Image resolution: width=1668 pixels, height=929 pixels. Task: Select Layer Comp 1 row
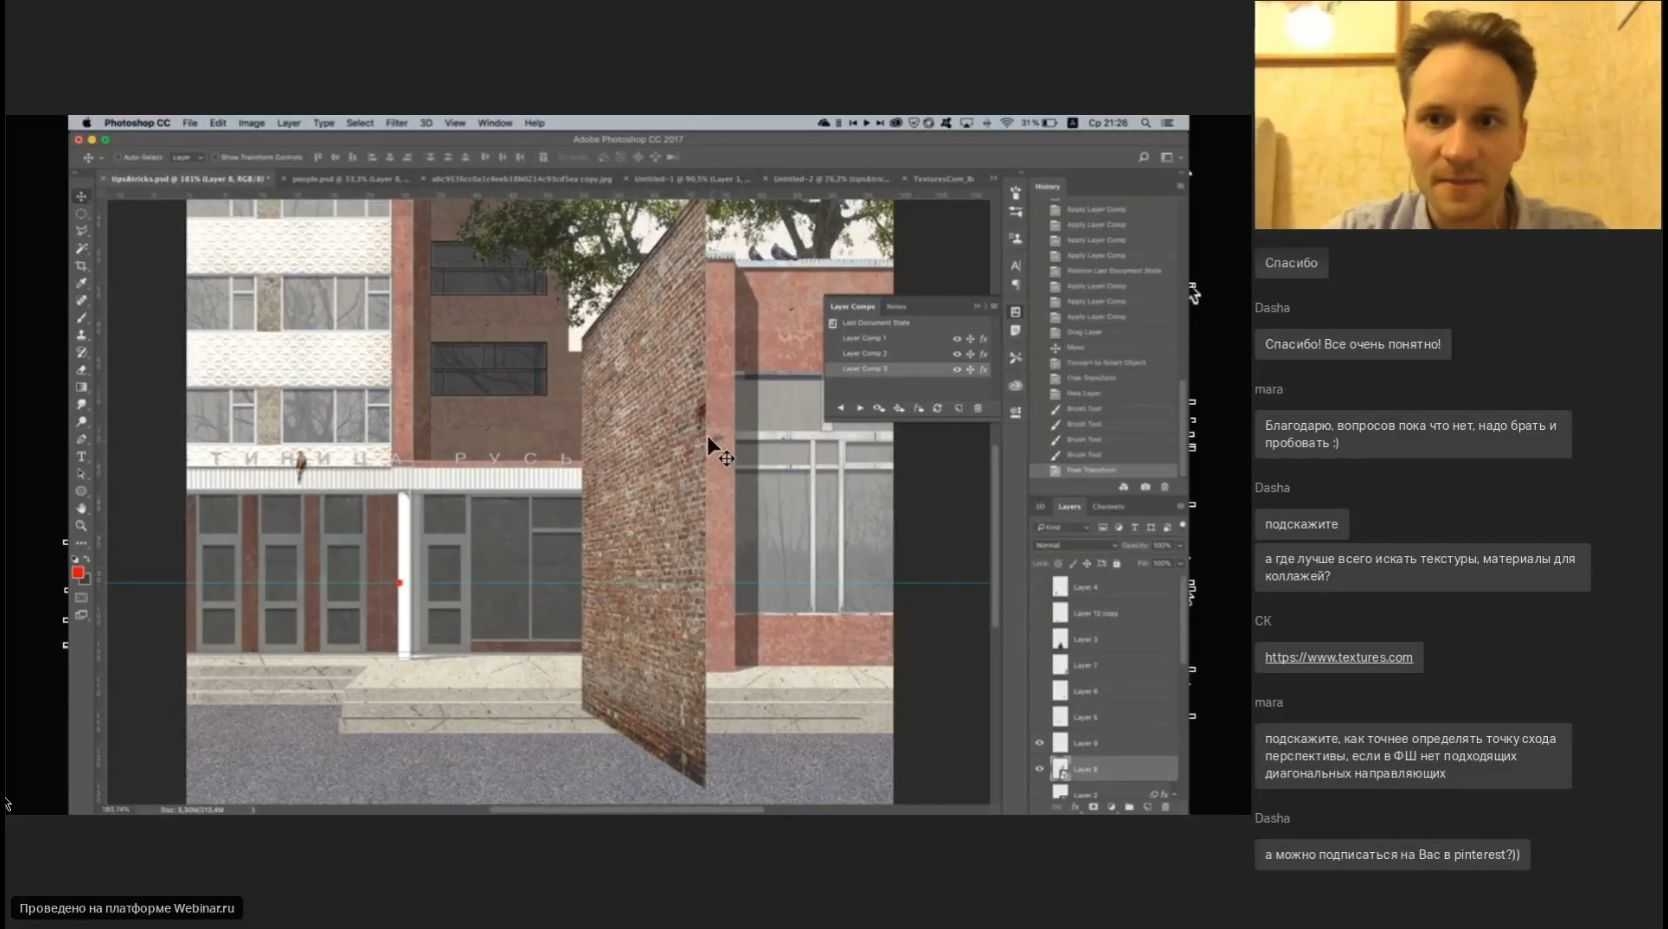(x=908, y=339)
